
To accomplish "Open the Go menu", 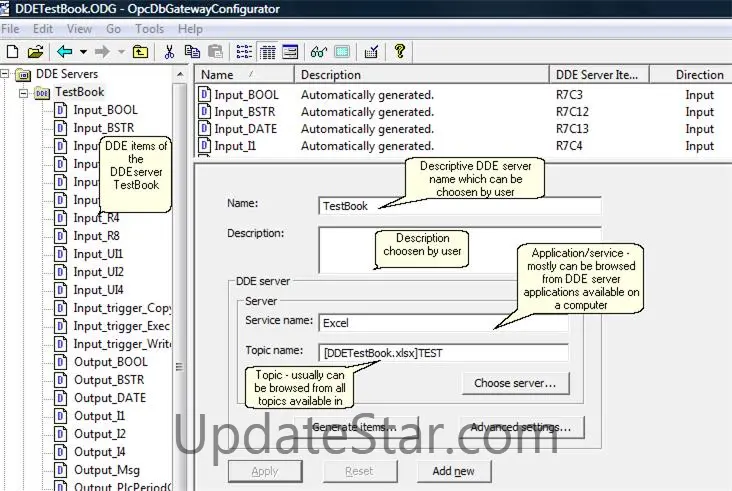I will (113, 29).
